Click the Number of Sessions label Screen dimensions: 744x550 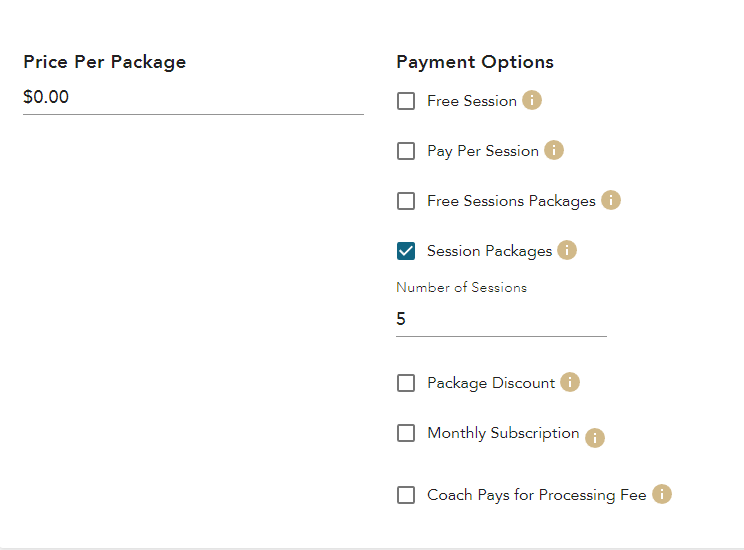(461, 287)
